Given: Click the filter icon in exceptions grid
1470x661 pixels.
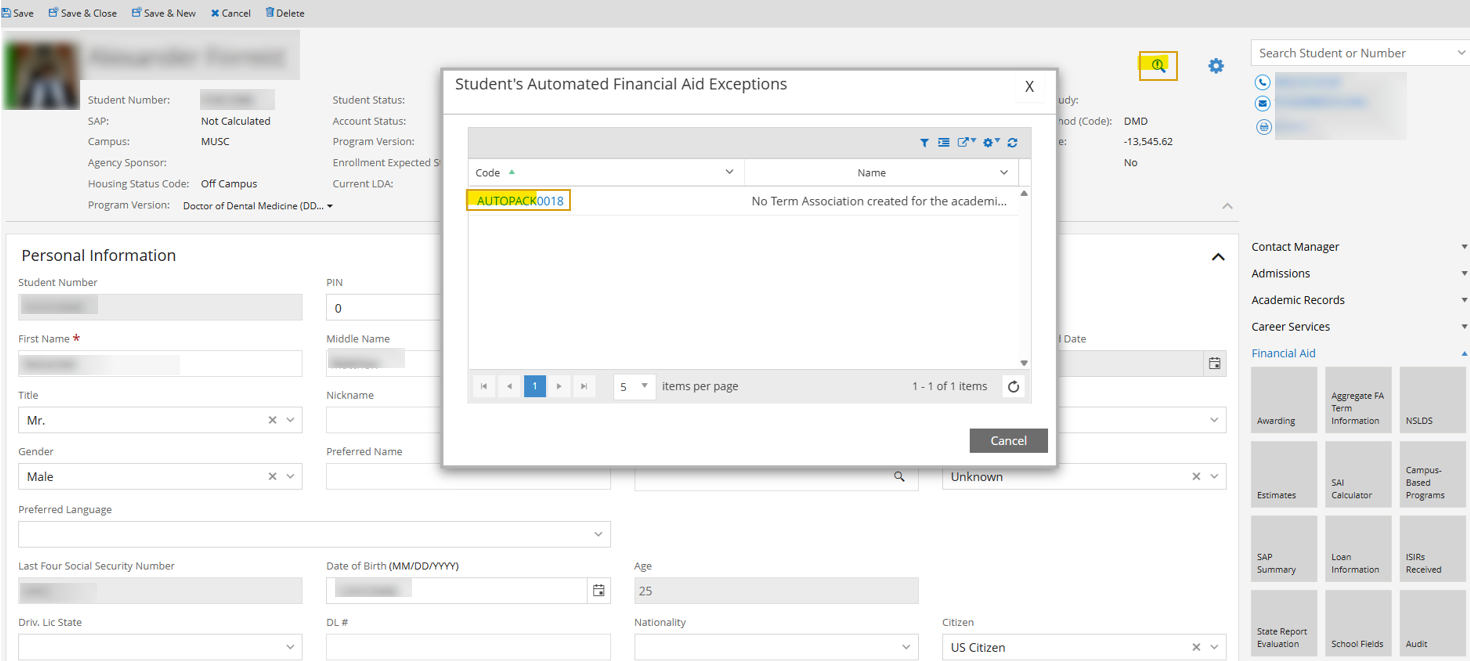Looking at the screenshot, I should 924,143.
